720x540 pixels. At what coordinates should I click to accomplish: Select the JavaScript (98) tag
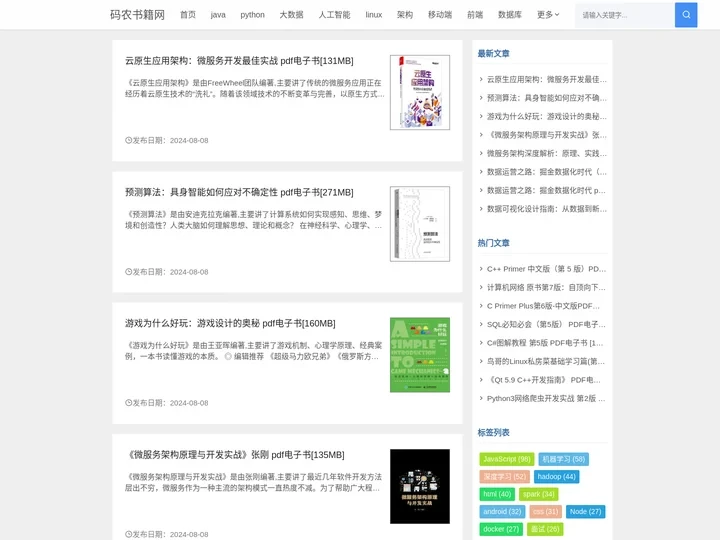click(x=506, y=459)
